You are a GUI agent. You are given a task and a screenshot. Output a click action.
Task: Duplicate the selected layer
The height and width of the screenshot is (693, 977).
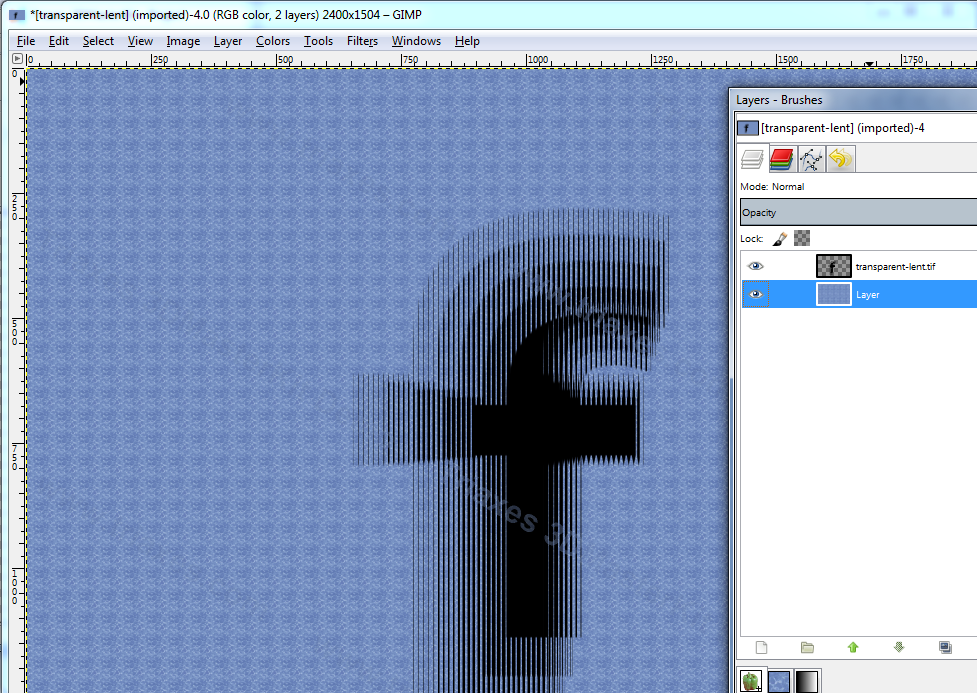945,648
